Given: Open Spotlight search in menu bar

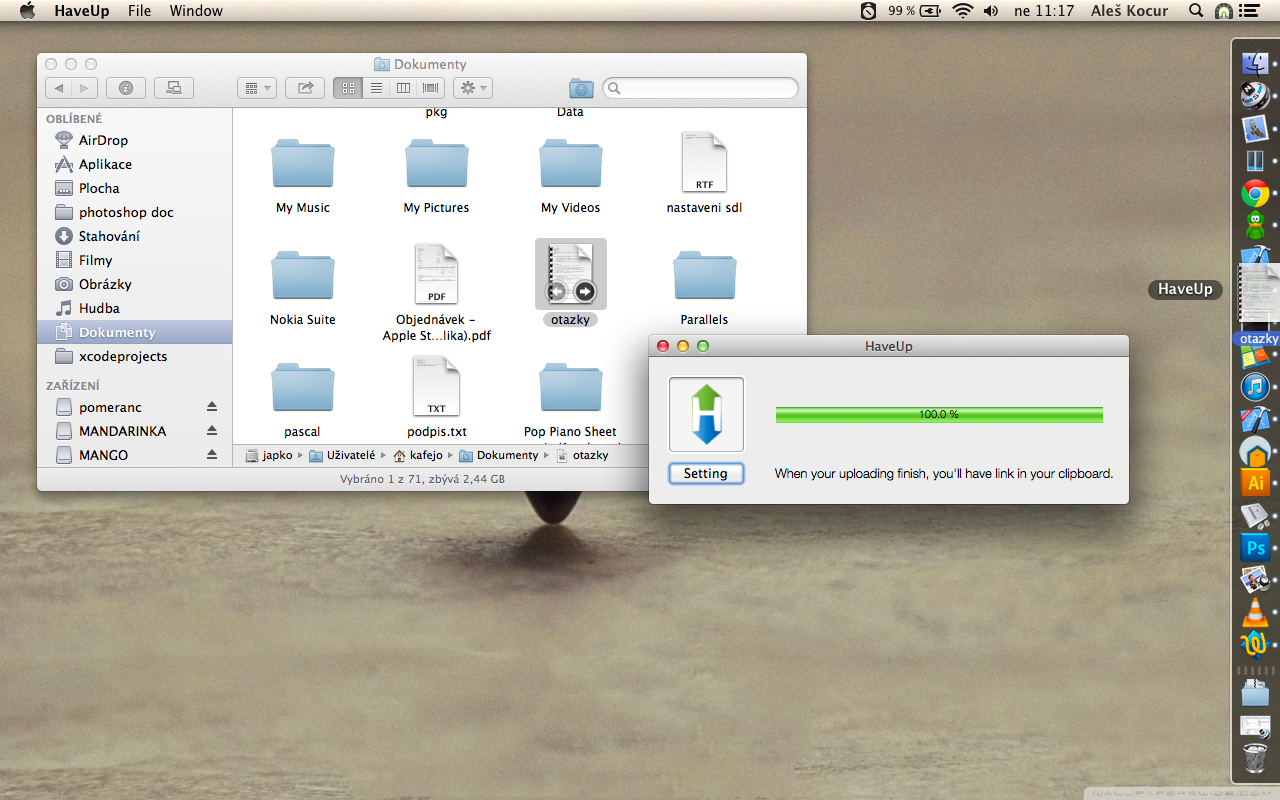Looking at the screenshot, I should point(1195,11).
